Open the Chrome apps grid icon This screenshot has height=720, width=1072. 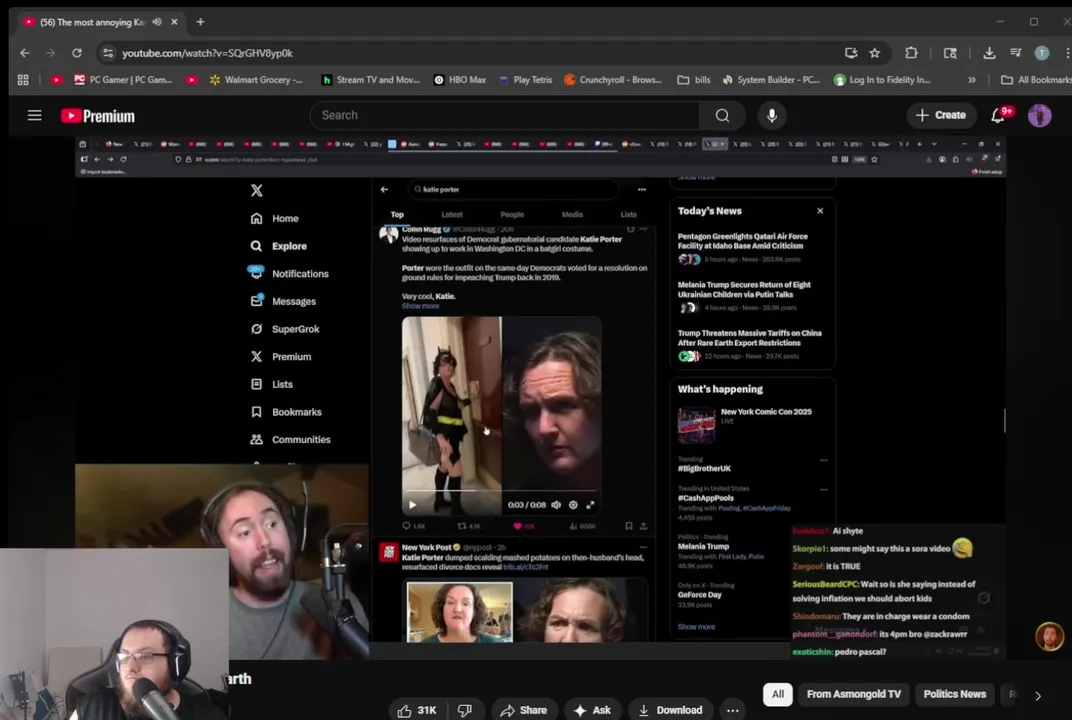pyautogui.click(x=23, y=80)
